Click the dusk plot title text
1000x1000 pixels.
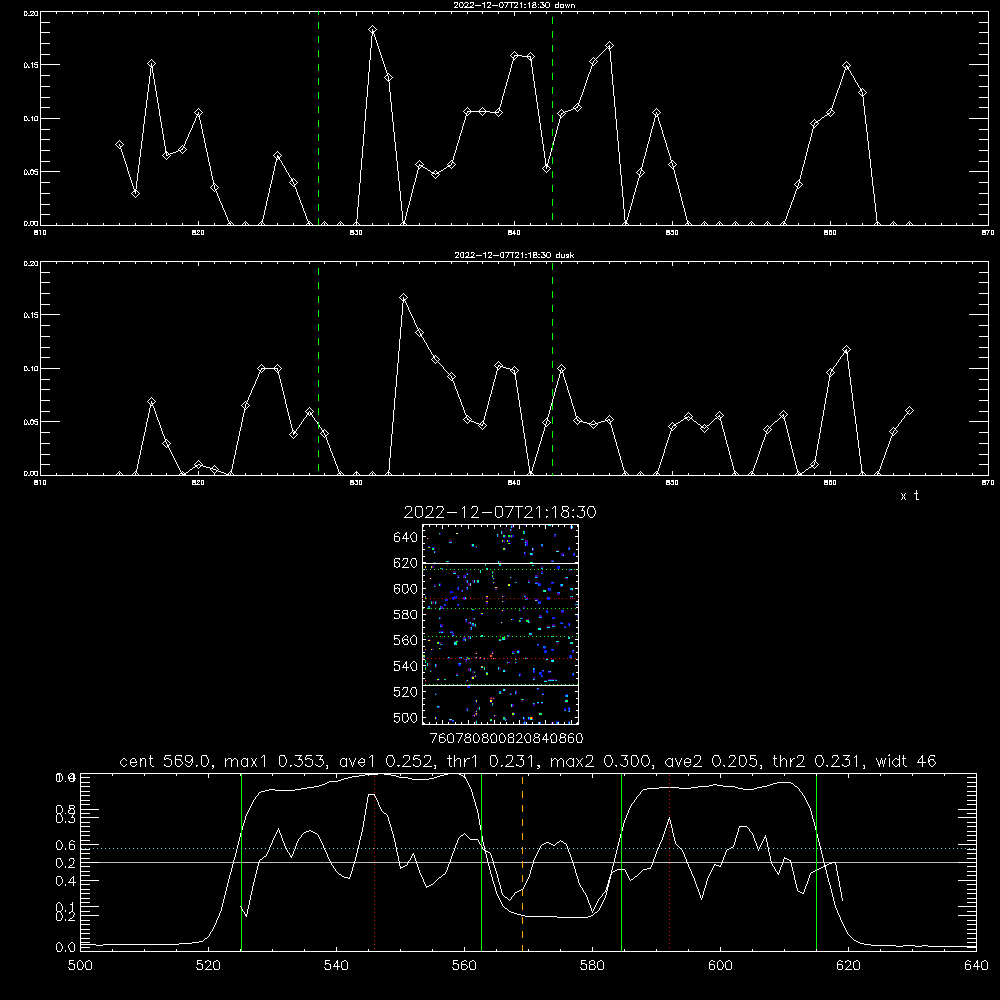(514, 255)
